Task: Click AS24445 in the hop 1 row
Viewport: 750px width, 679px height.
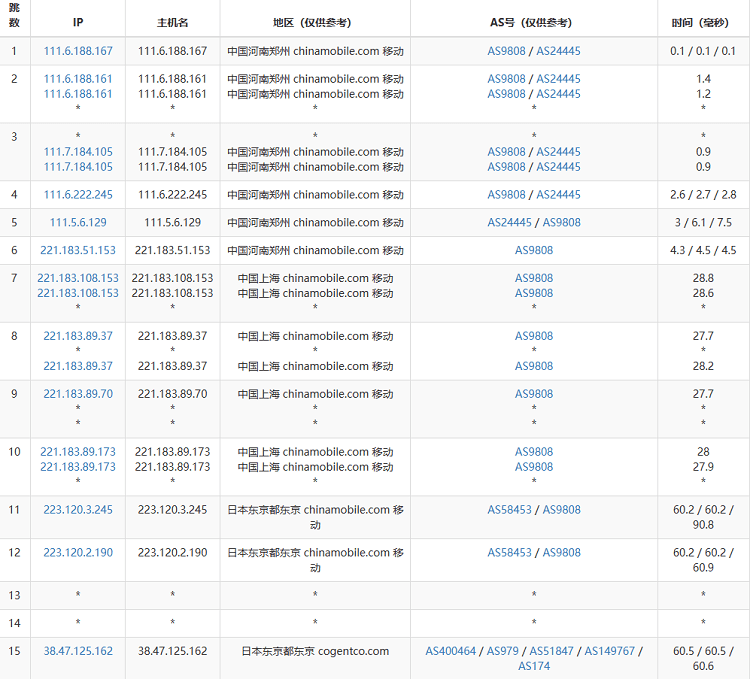Action: [x=558, y=51]
